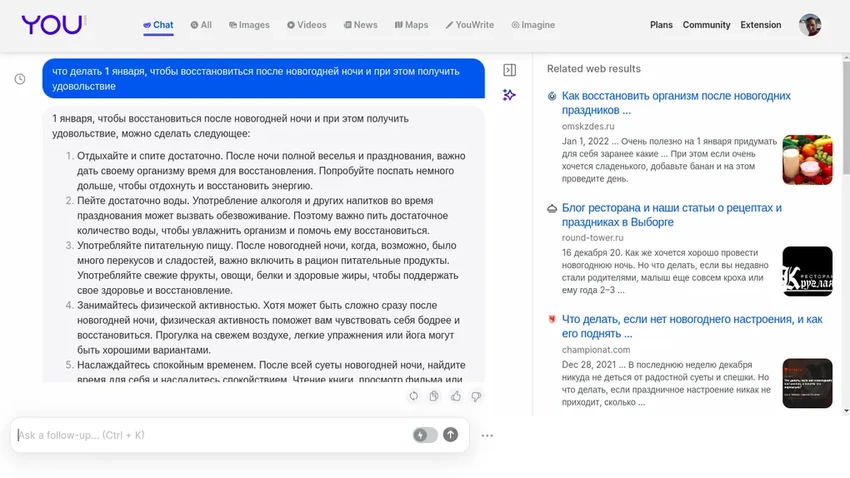Screen dimensions: 850x478
Task: Toggle the lightning mode switch
Action: (425, 435)
